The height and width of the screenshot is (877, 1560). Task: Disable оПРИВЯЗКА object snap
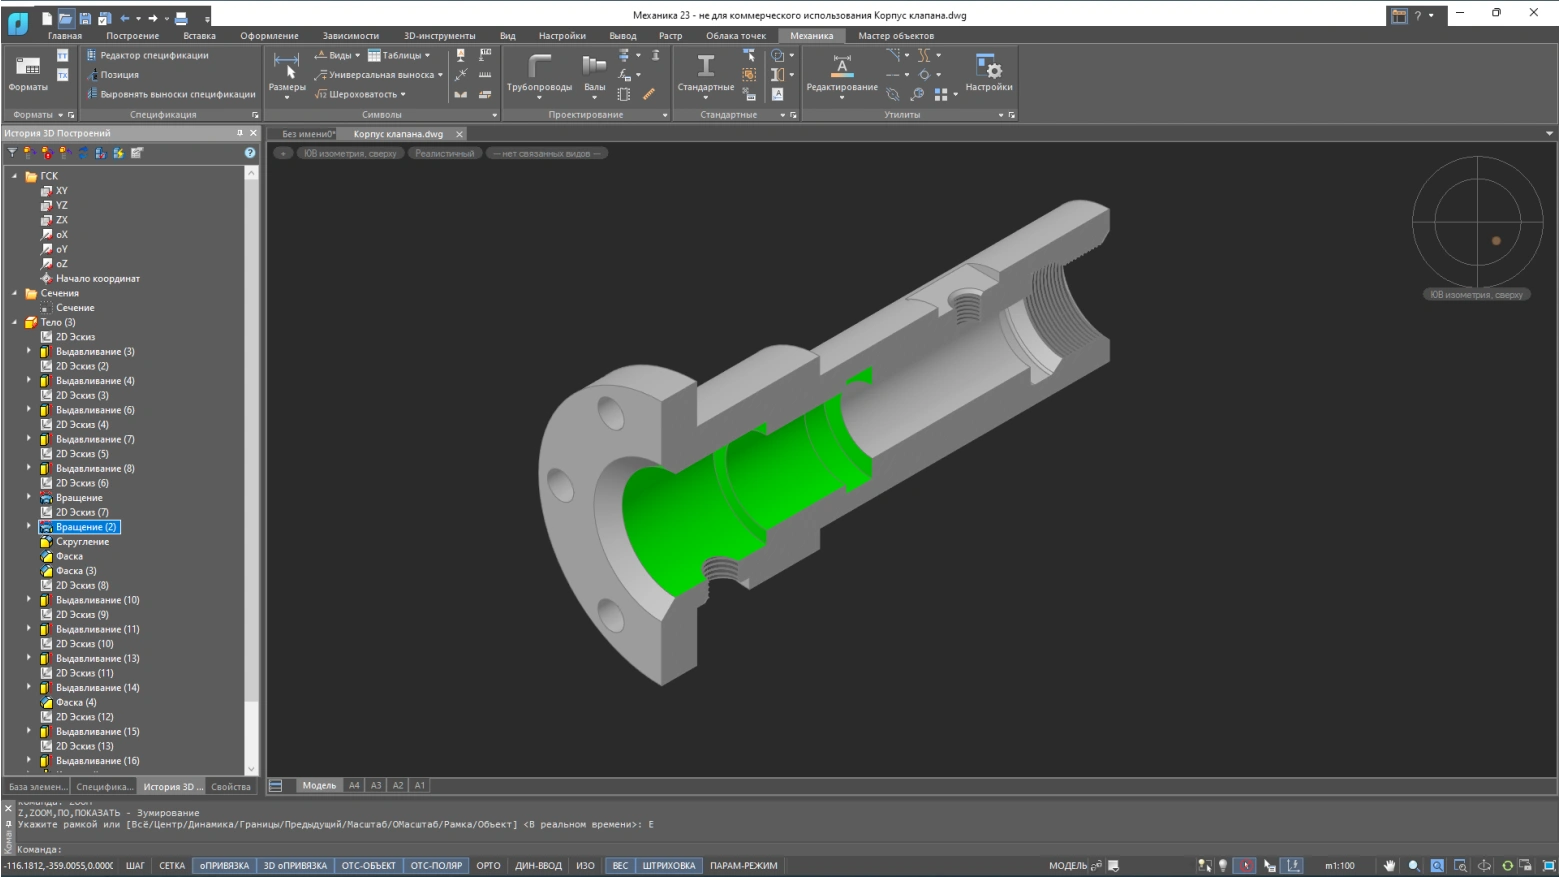coord(224,866)
